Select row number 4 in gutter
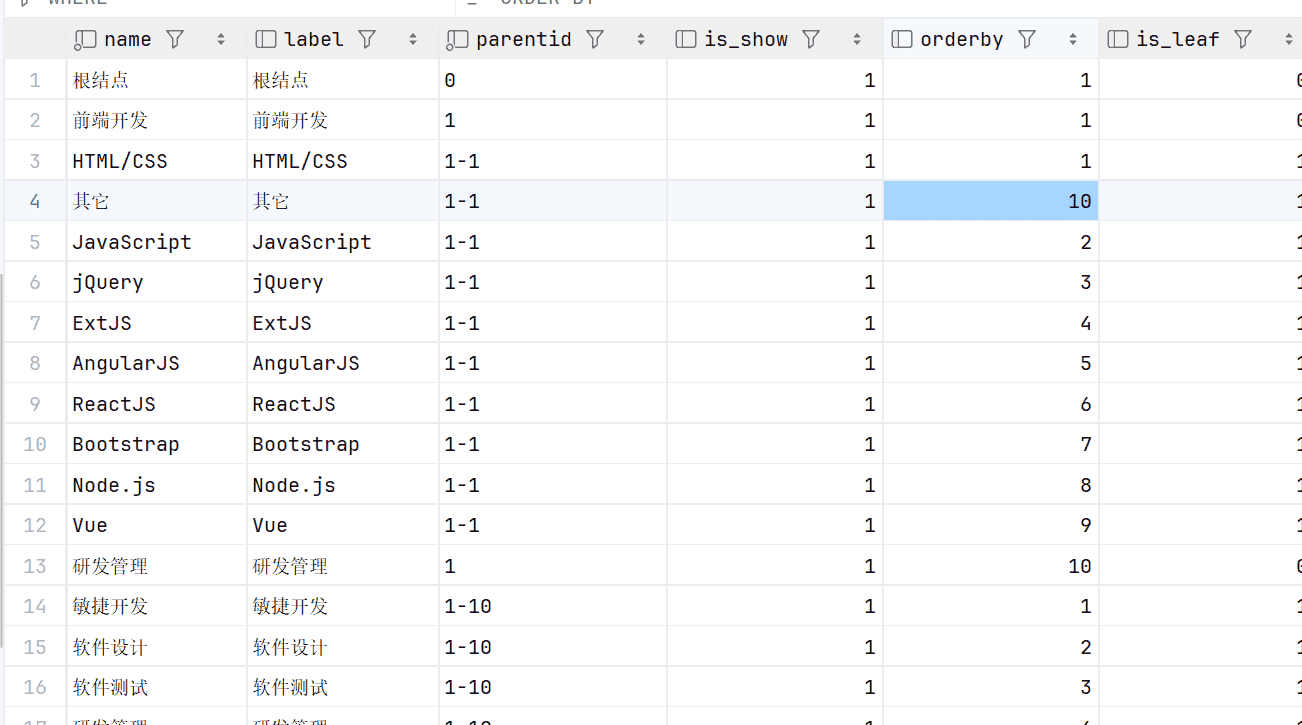Viewport: 1302px width, 725px height. 35,201
